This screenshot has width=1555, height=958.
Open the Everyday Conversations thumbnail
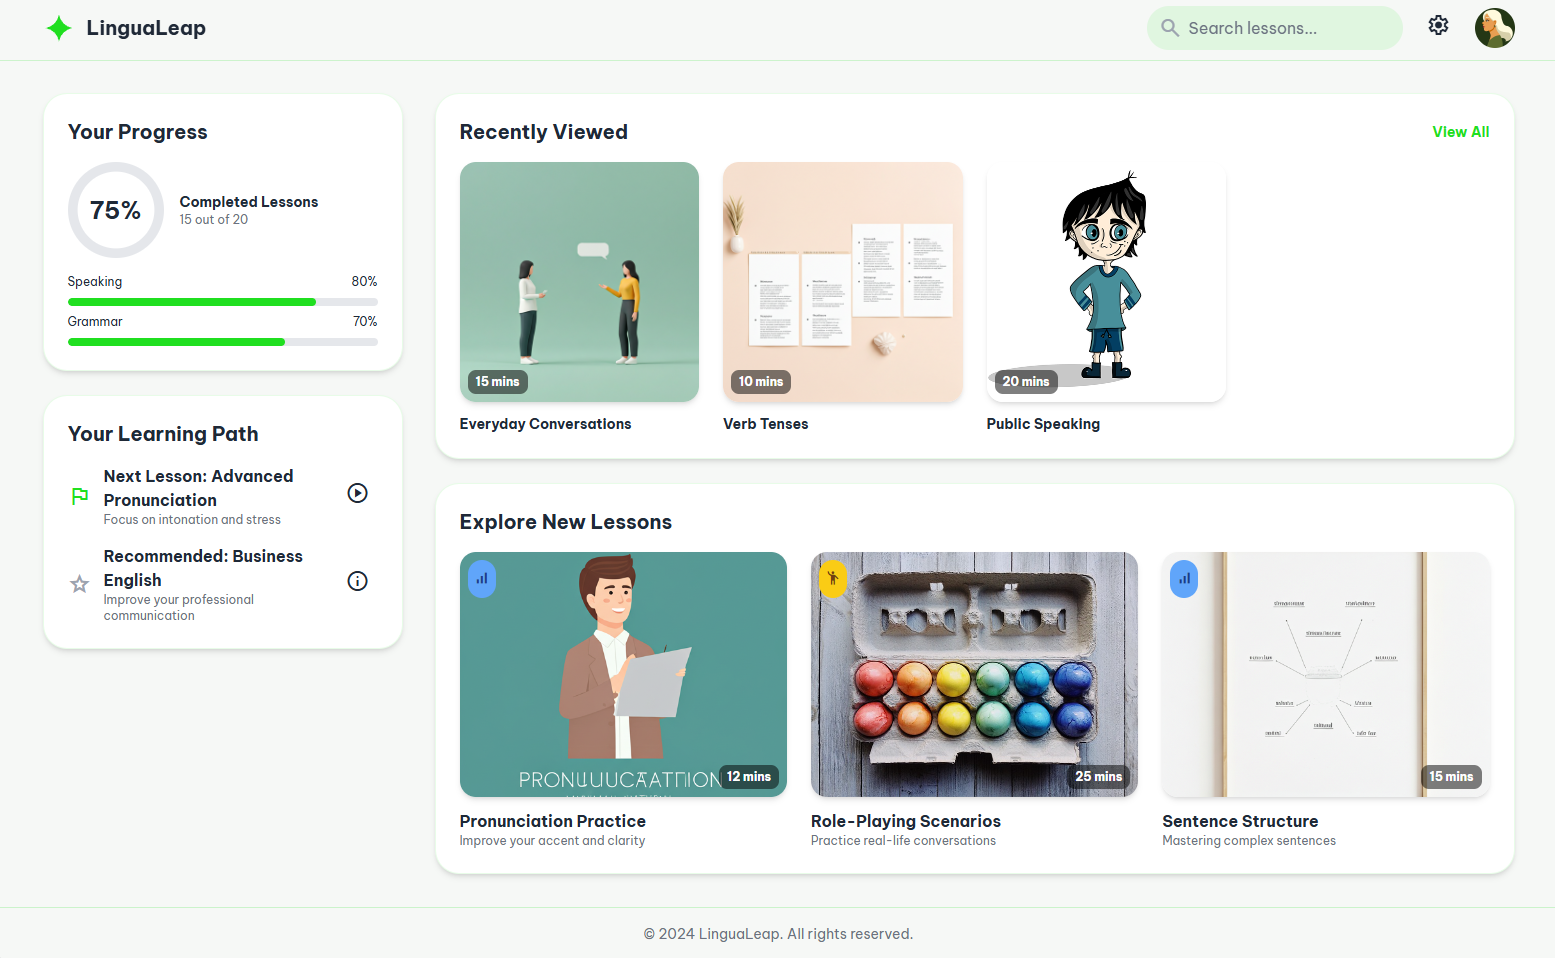[x=579, y=282]
